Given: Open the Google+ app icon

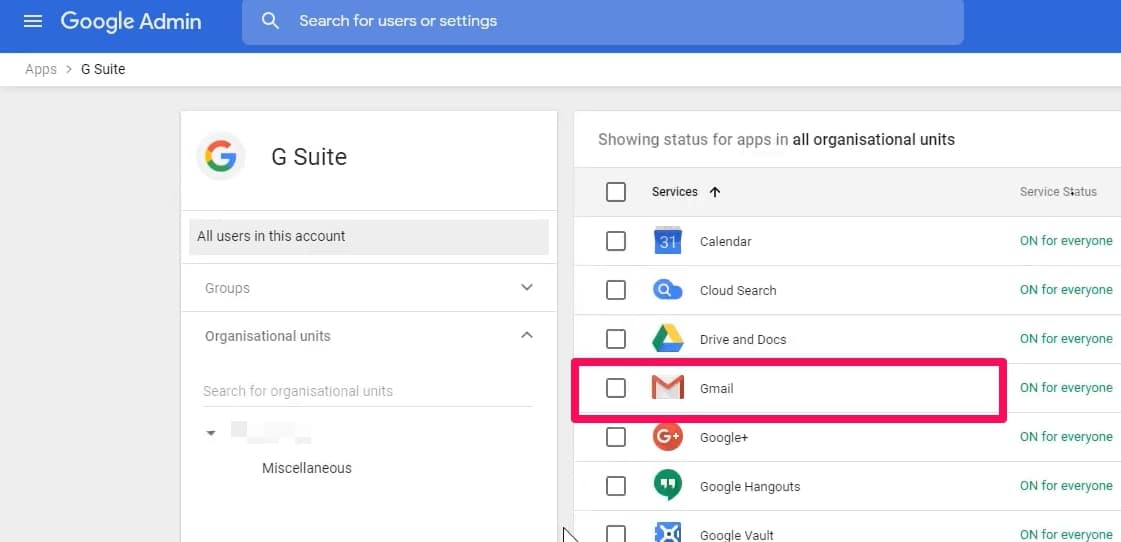Looking at the screenshot, I should point(668,437).
